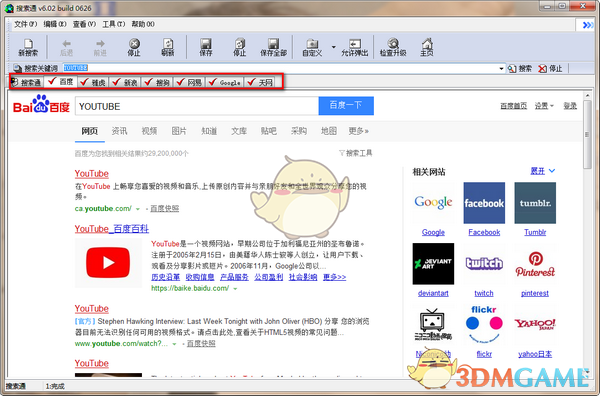Click the Pinterest related site logo
The image size is (600, 396).
click(535, 264)
